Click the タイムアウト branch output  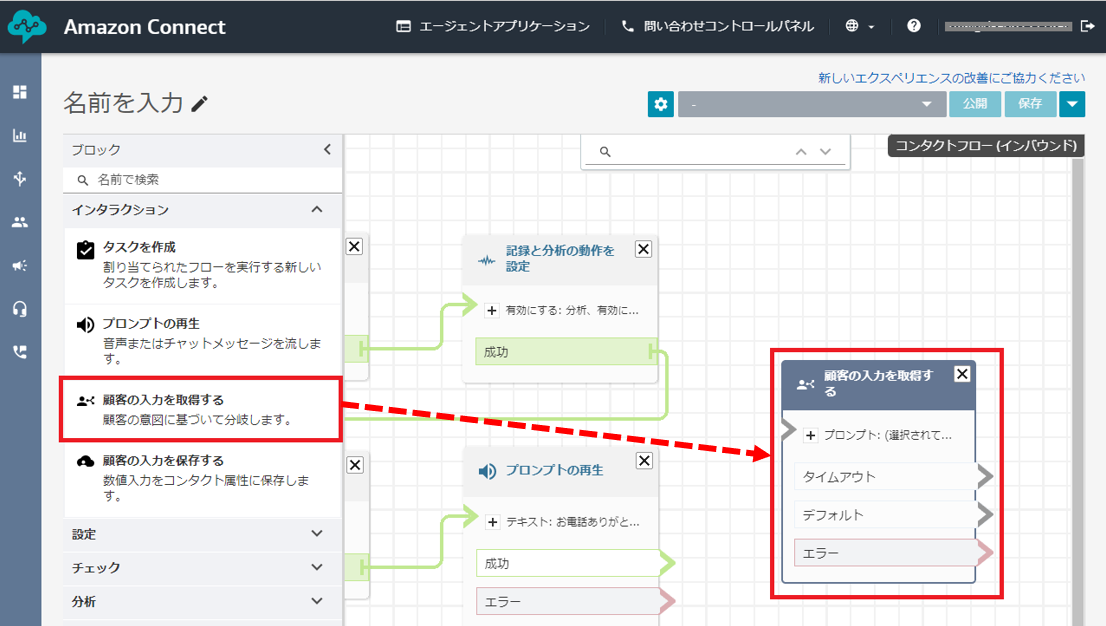click(x=886, y=476)
